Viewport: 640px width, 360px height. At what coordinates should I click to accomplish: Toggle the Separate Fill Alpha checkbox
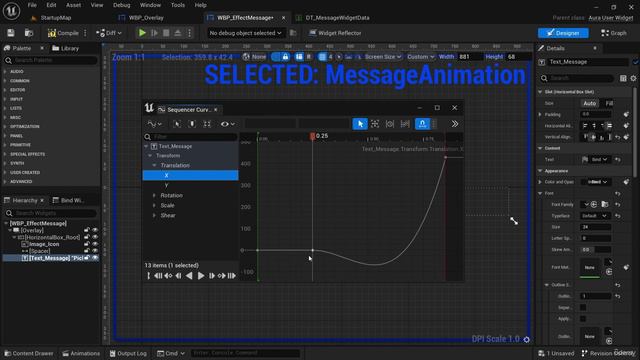point(583,307)
